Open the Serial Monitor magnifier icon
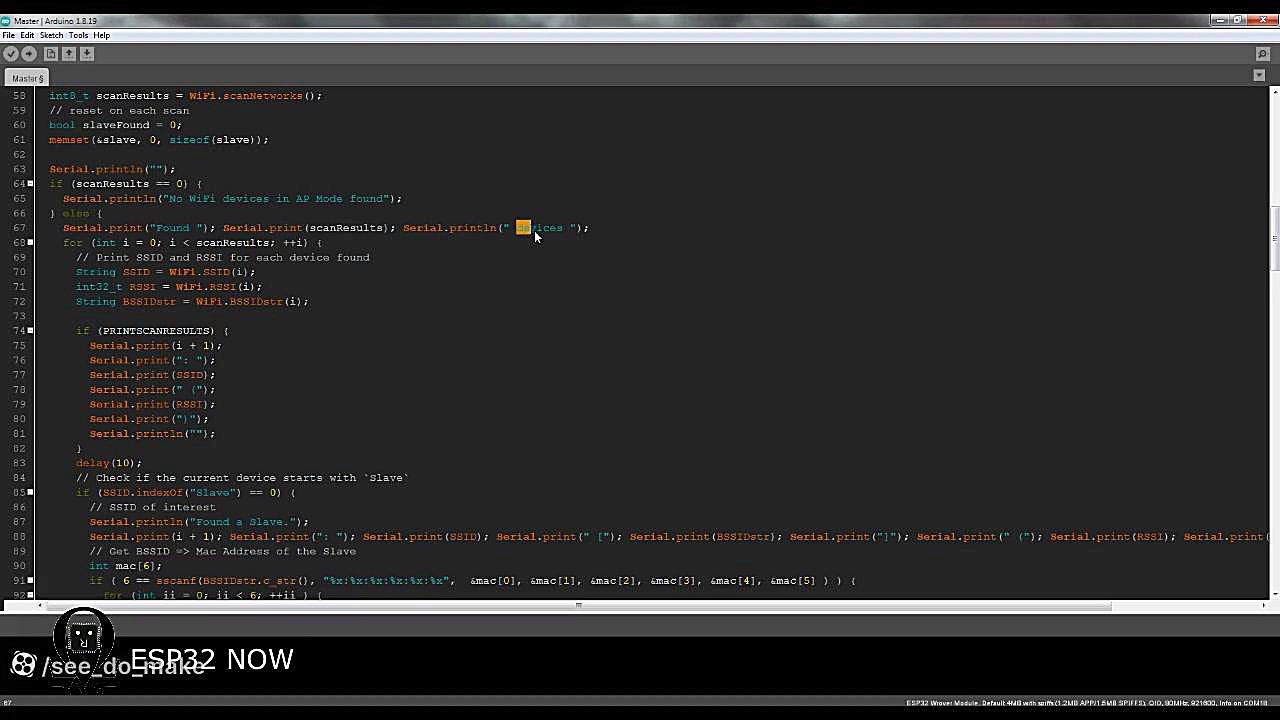 pyautogui.click(x=1263, y=54)
